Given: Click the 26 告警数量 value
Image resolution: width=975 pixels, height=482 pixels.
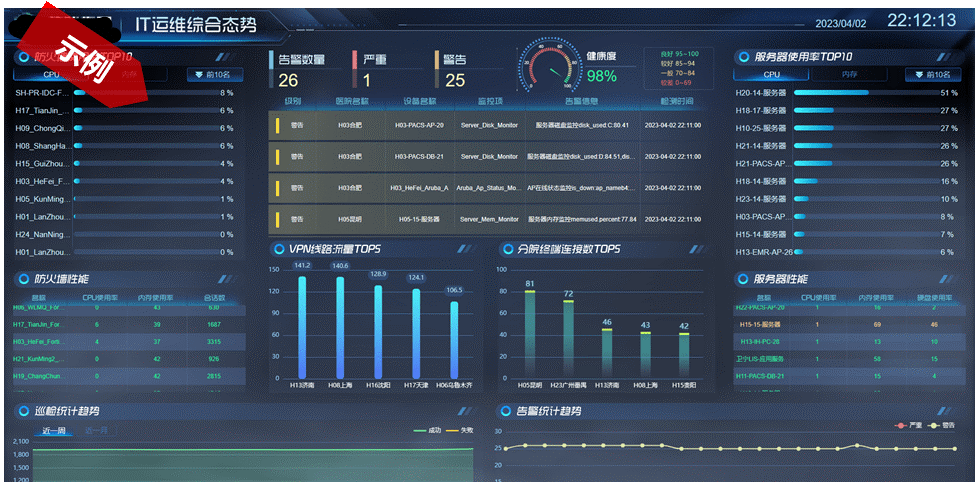Looking at the screenshot, I should pos(288,80).
